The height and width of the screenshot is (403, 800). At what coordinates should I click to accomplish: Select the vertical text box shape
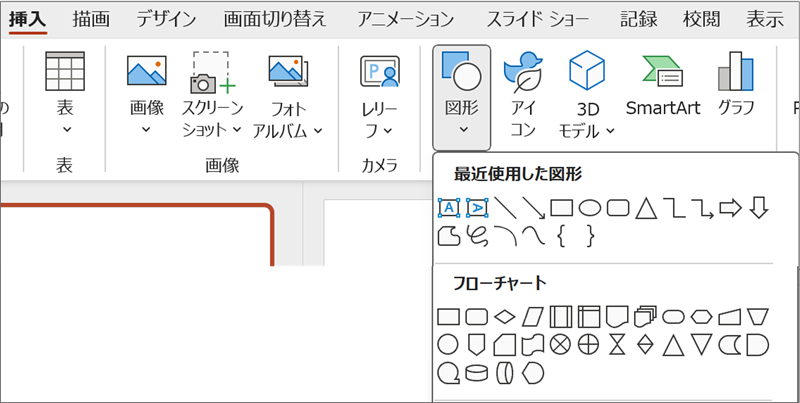click(477, 208)
